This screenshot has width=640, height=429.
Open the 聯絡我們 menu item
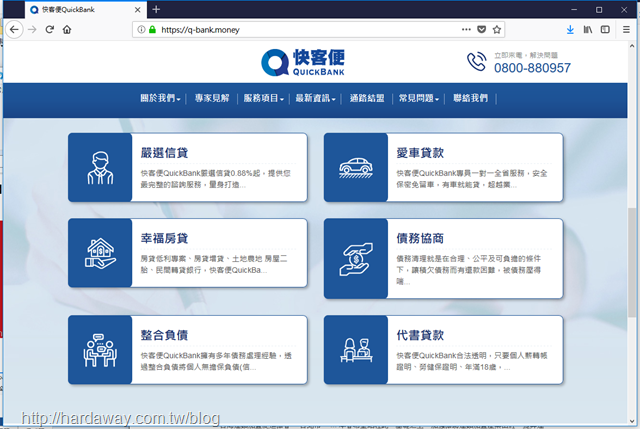pos(471,98)
